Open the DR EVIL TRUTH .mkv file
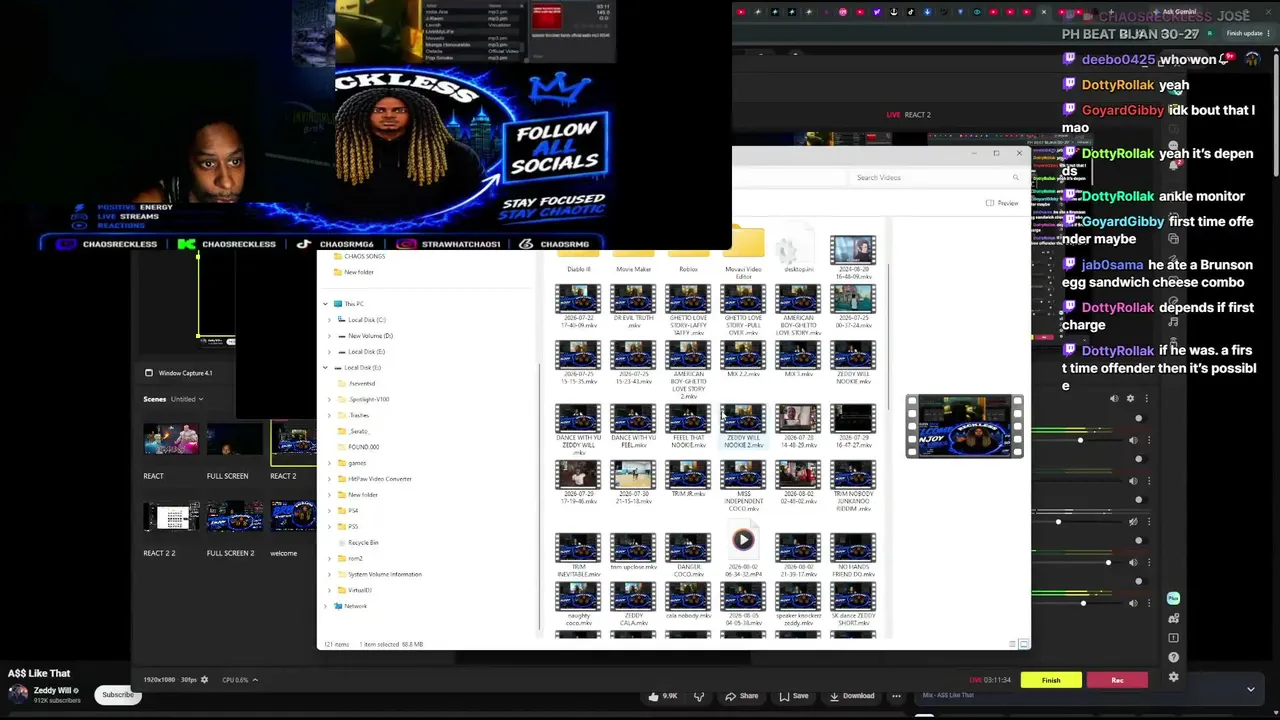This screenshot has width=1280, height=720. [633, 307]
